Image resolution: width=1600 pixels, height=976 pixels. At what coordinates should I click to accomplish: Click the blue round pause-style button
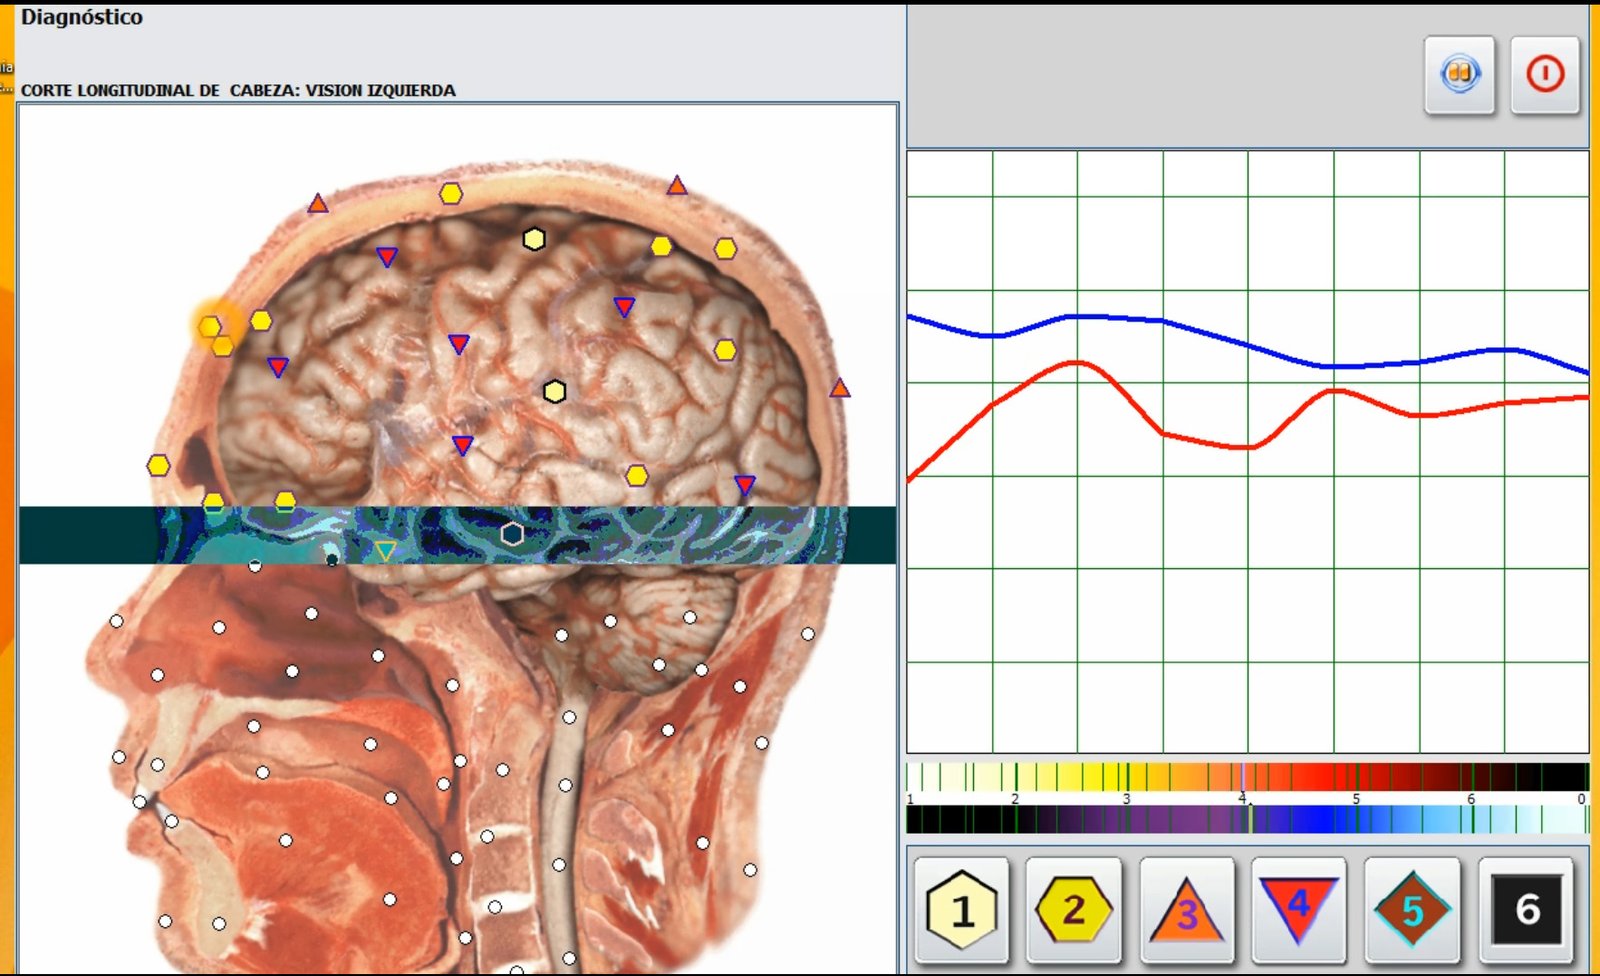[1460, 74]
